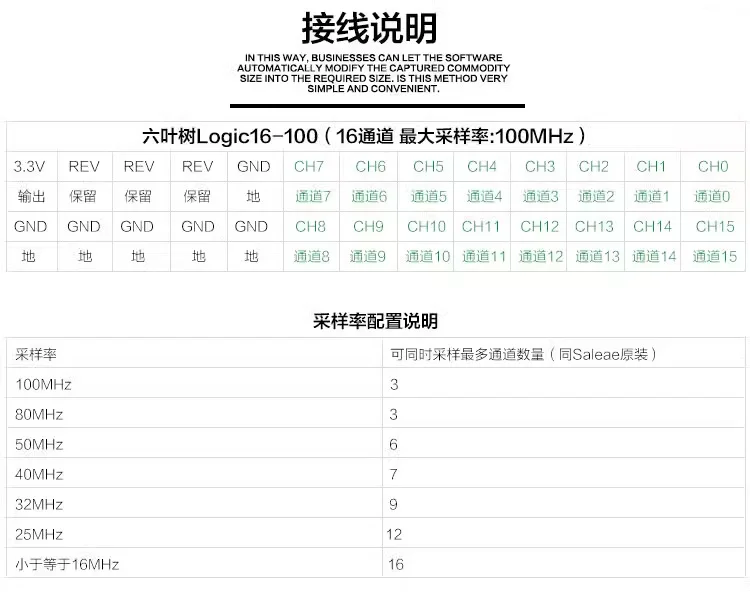The width and height of the screenshot is (750, 606).
Task: Click the '输出' cell
Action: tap(32, 196)
